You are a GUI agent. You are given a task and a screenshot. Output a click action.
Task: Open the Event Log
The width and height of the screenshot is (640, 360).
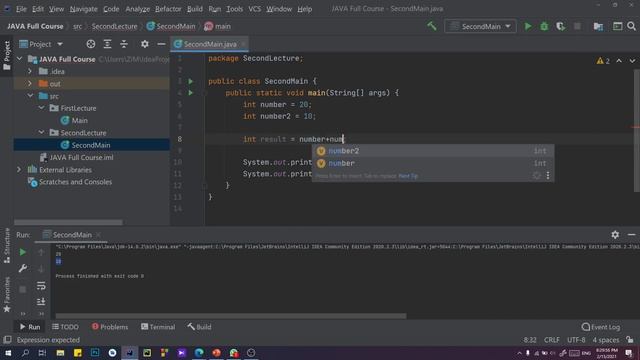click(601, 327)
